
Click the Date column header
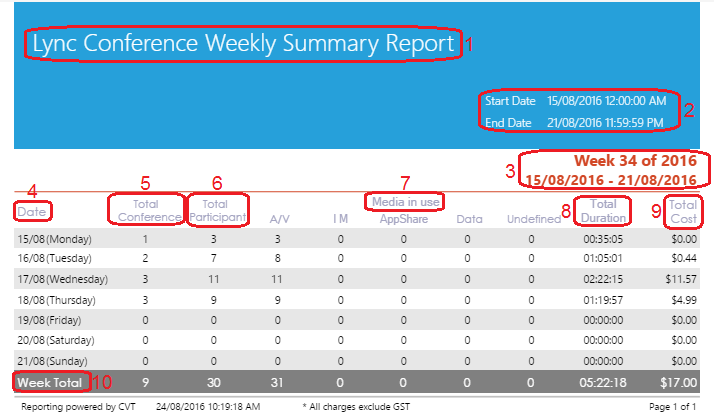click(x=31, y=212)
